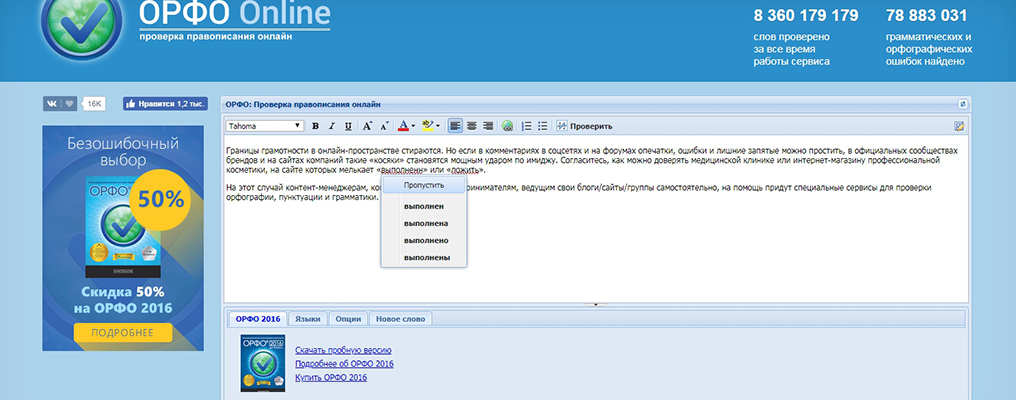This screenshot has height=400, width=1016.
Task: Click the misspelled word «ложить» in text
Action: (467, 170)
